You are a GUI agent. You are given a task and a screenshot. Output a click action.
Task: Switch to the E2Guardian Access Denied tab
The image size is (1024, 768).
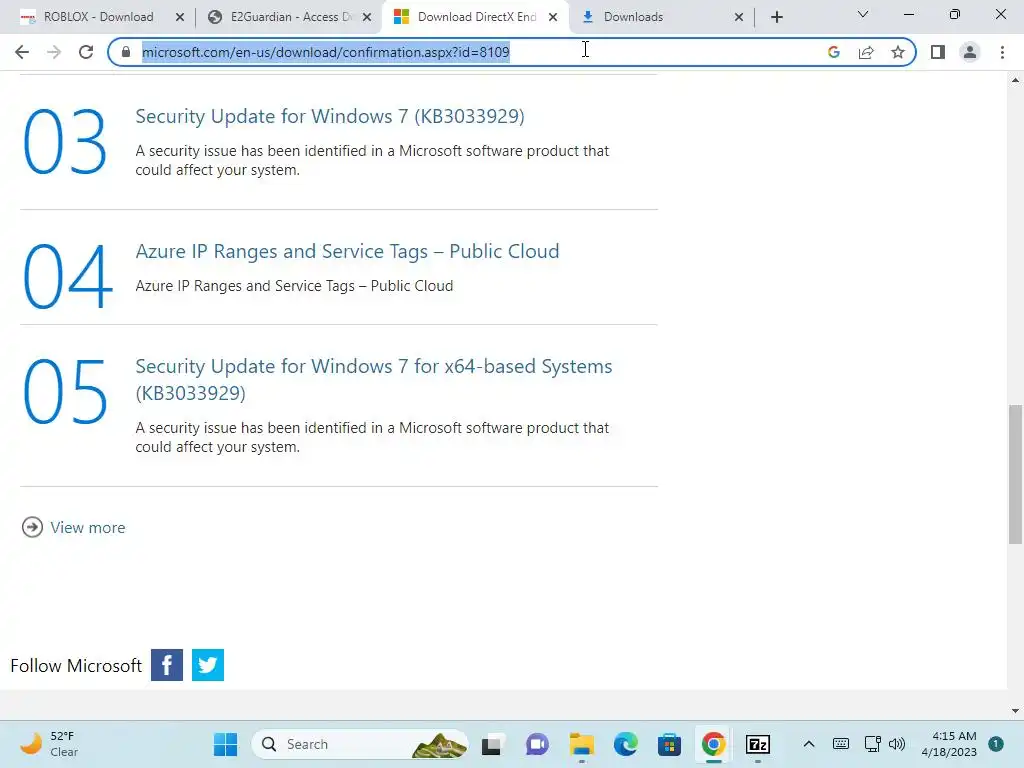pyautogui.click(x=291, y=17)
